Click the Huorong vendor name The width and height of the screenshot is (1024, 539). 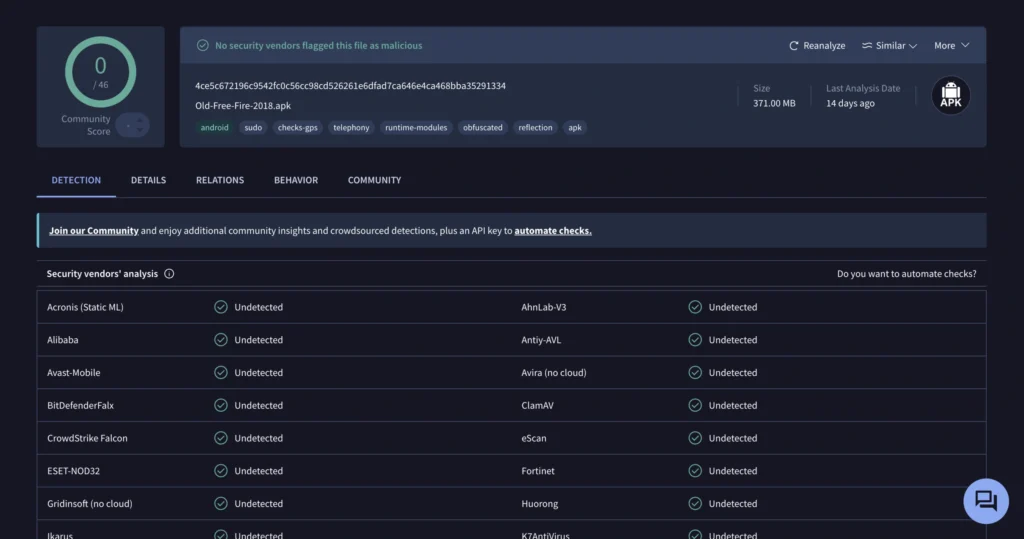coord(539,503)
